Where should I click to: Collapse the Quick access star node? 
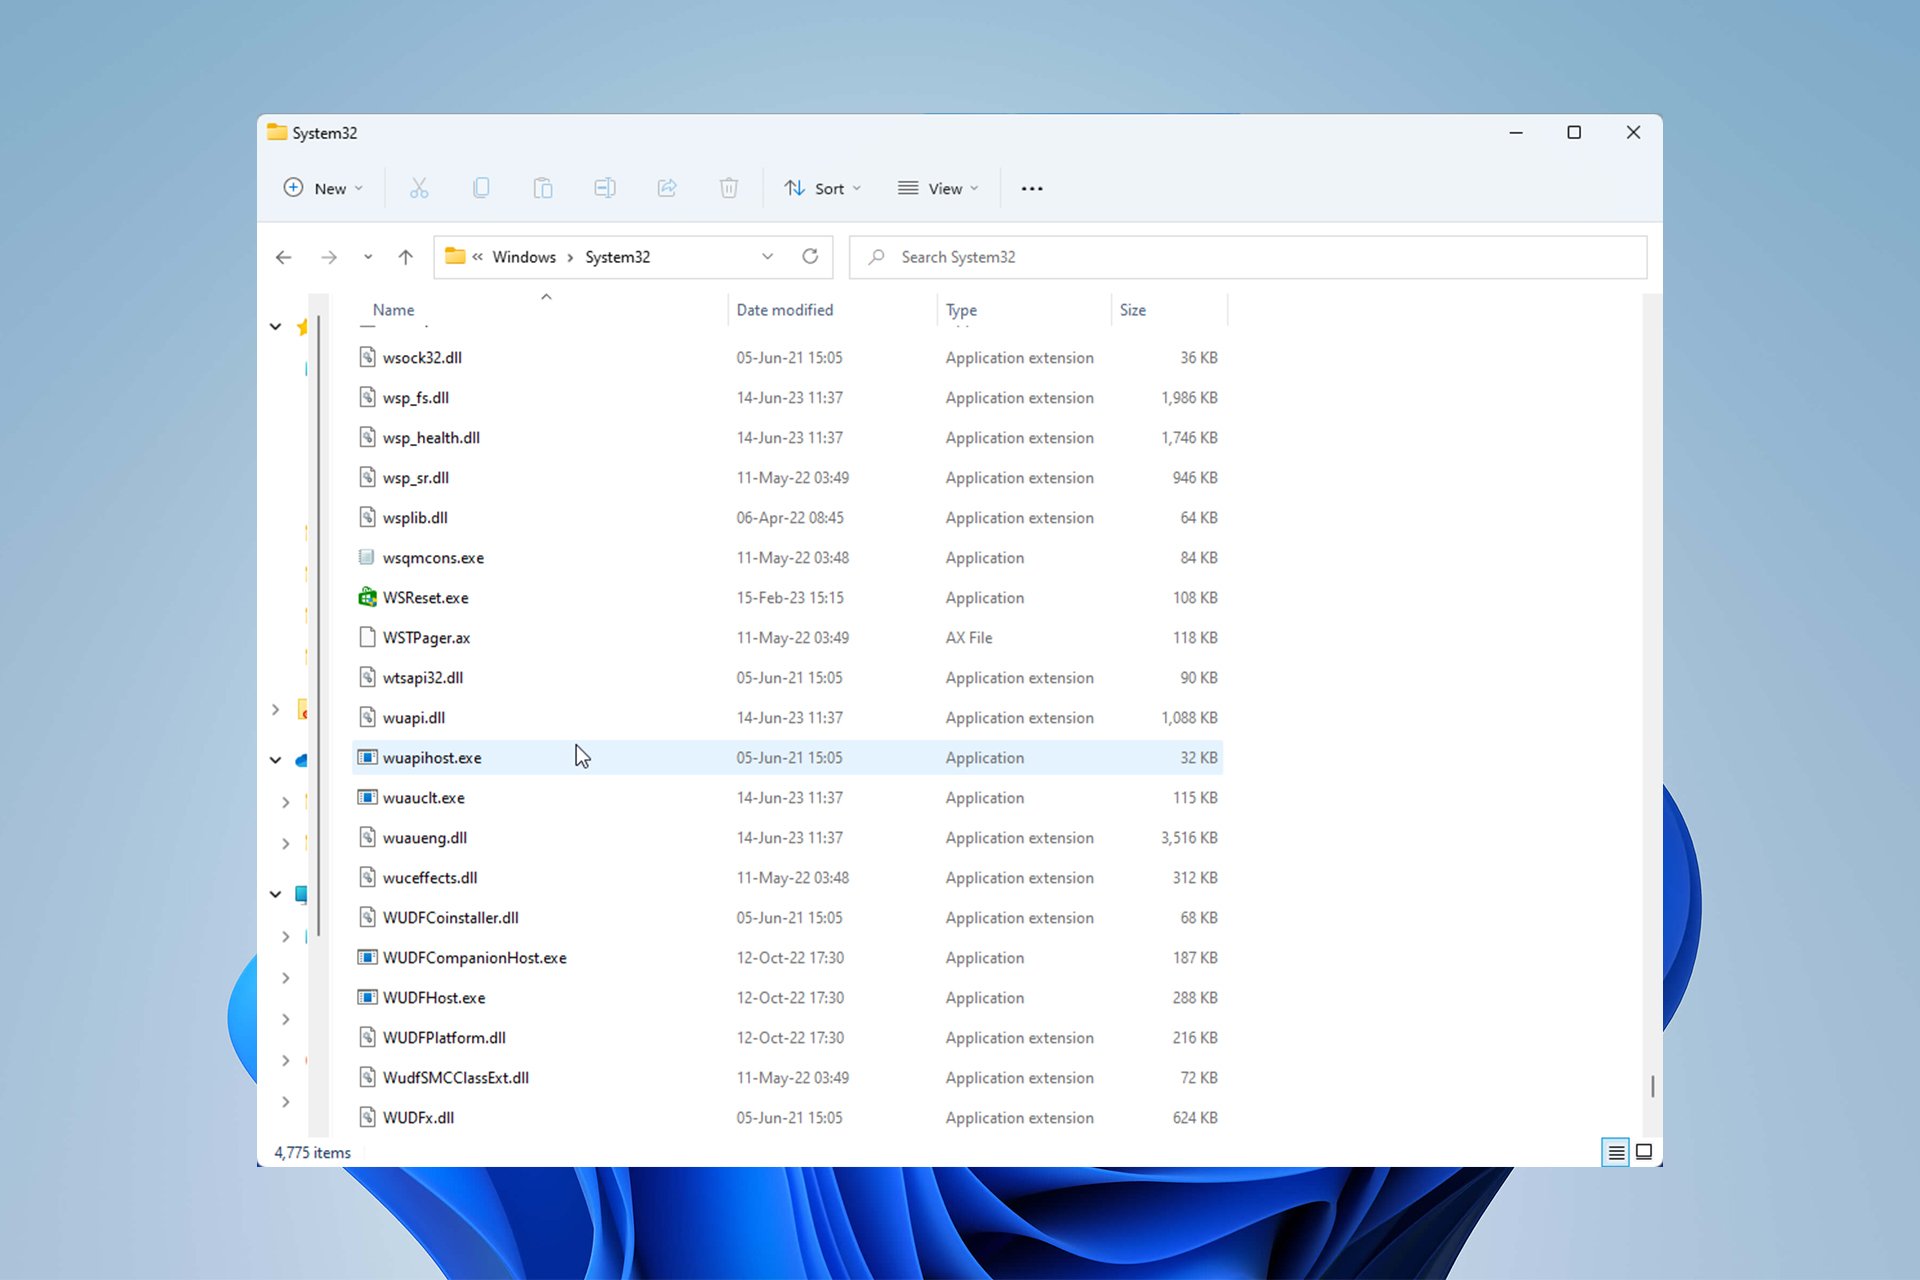coord(275,326)
